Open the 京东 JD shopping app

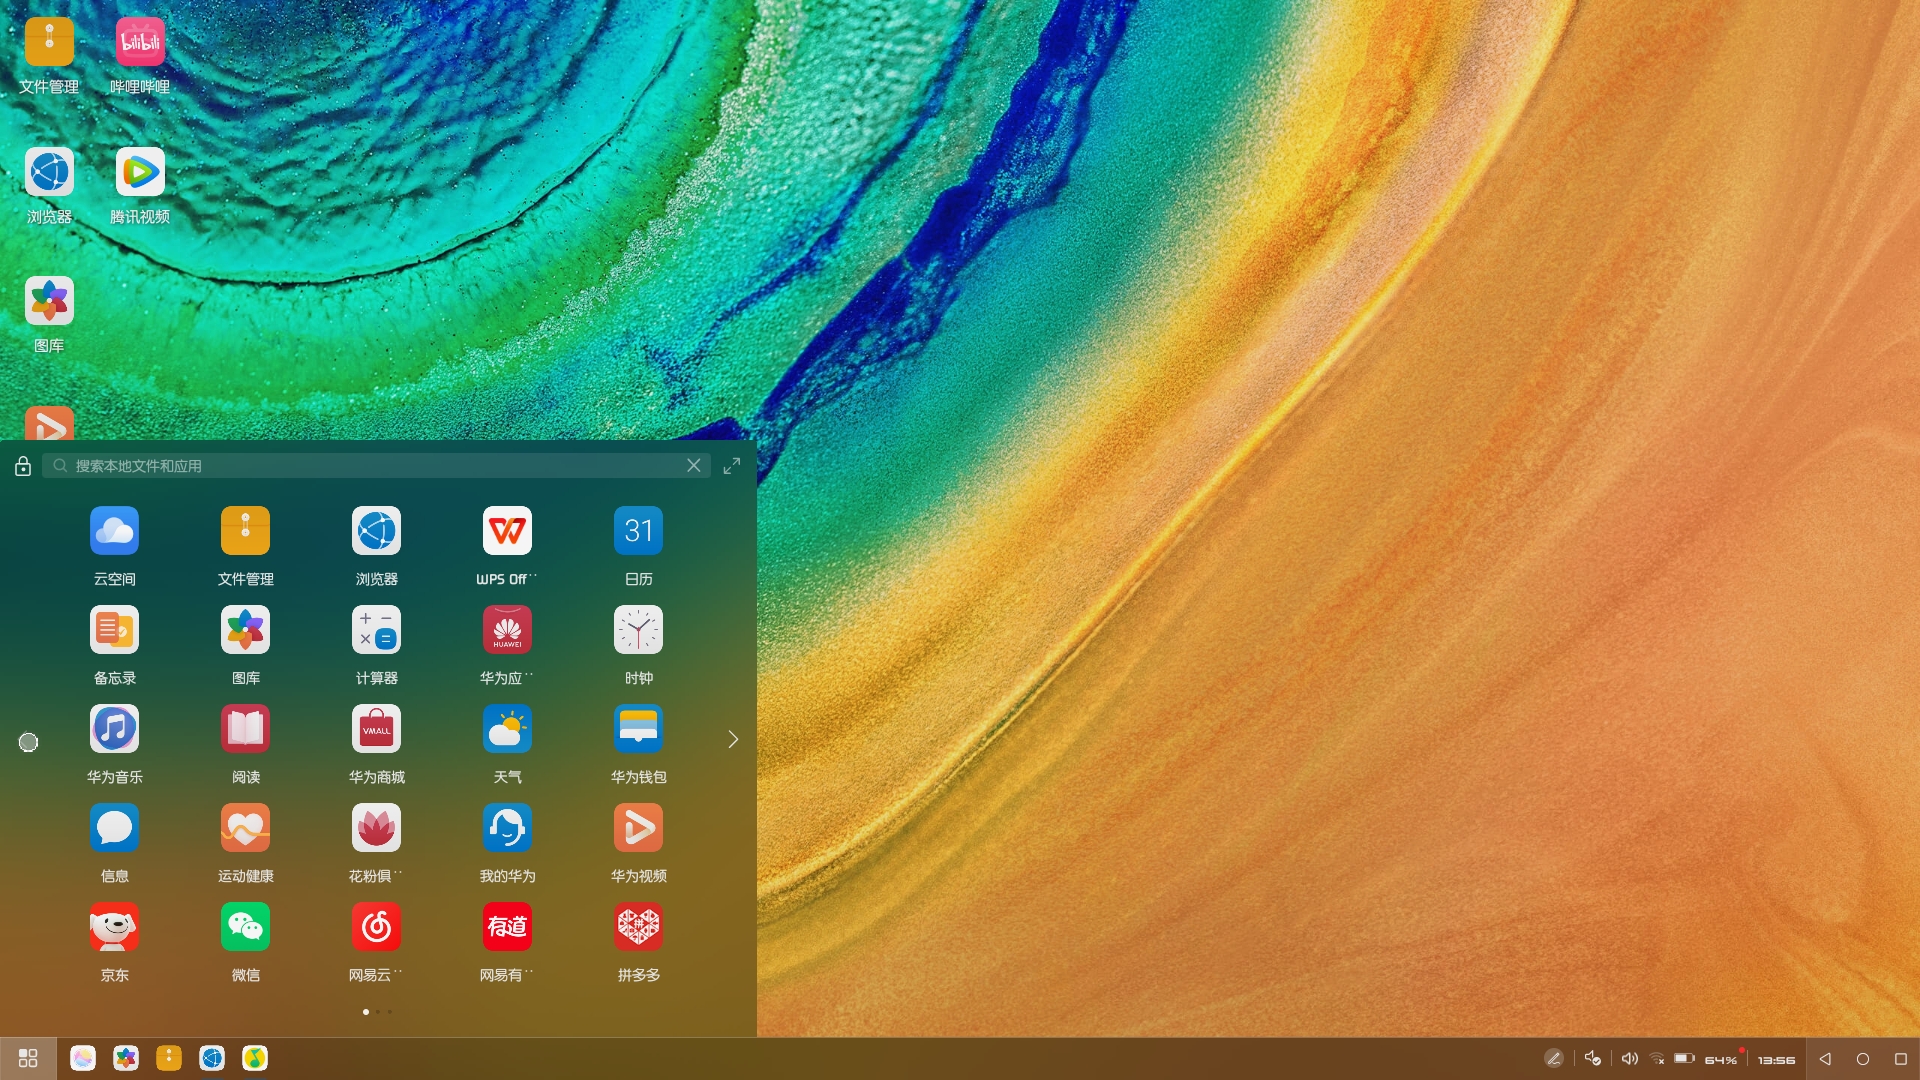coord(114,927)
